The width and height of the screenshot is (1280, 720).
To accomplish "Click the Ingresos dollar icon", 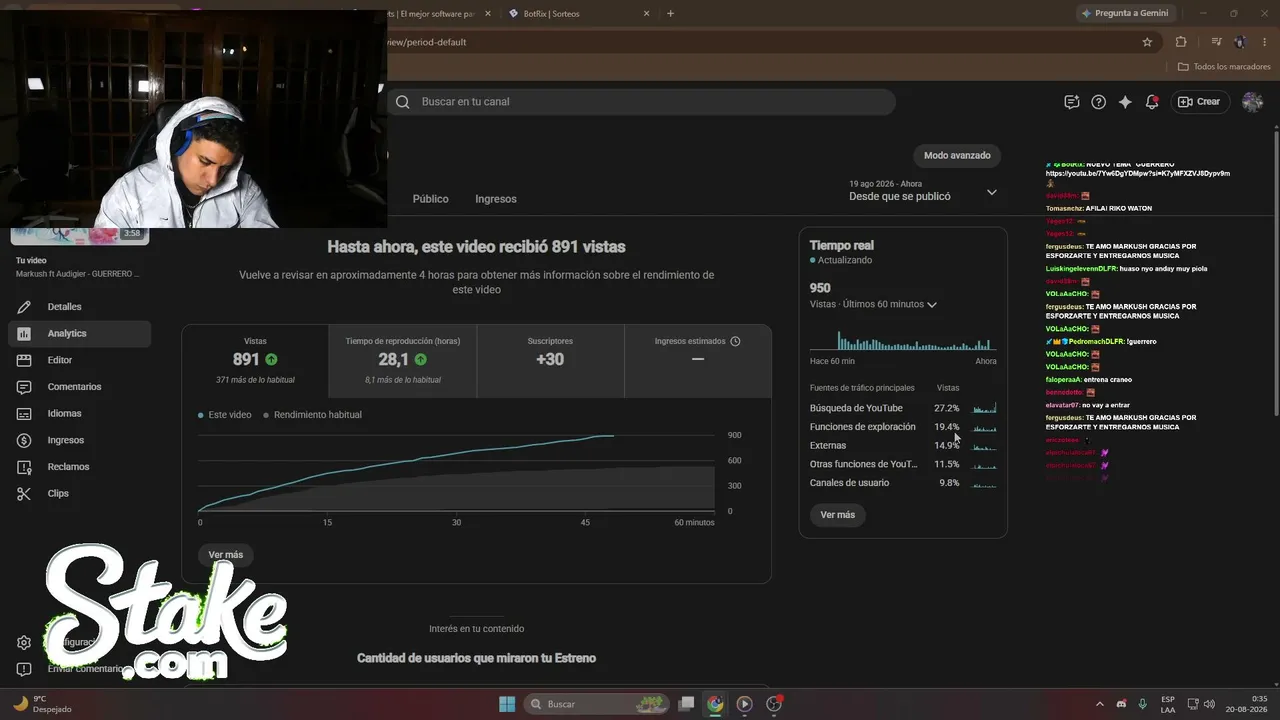I will coord(24,440).
